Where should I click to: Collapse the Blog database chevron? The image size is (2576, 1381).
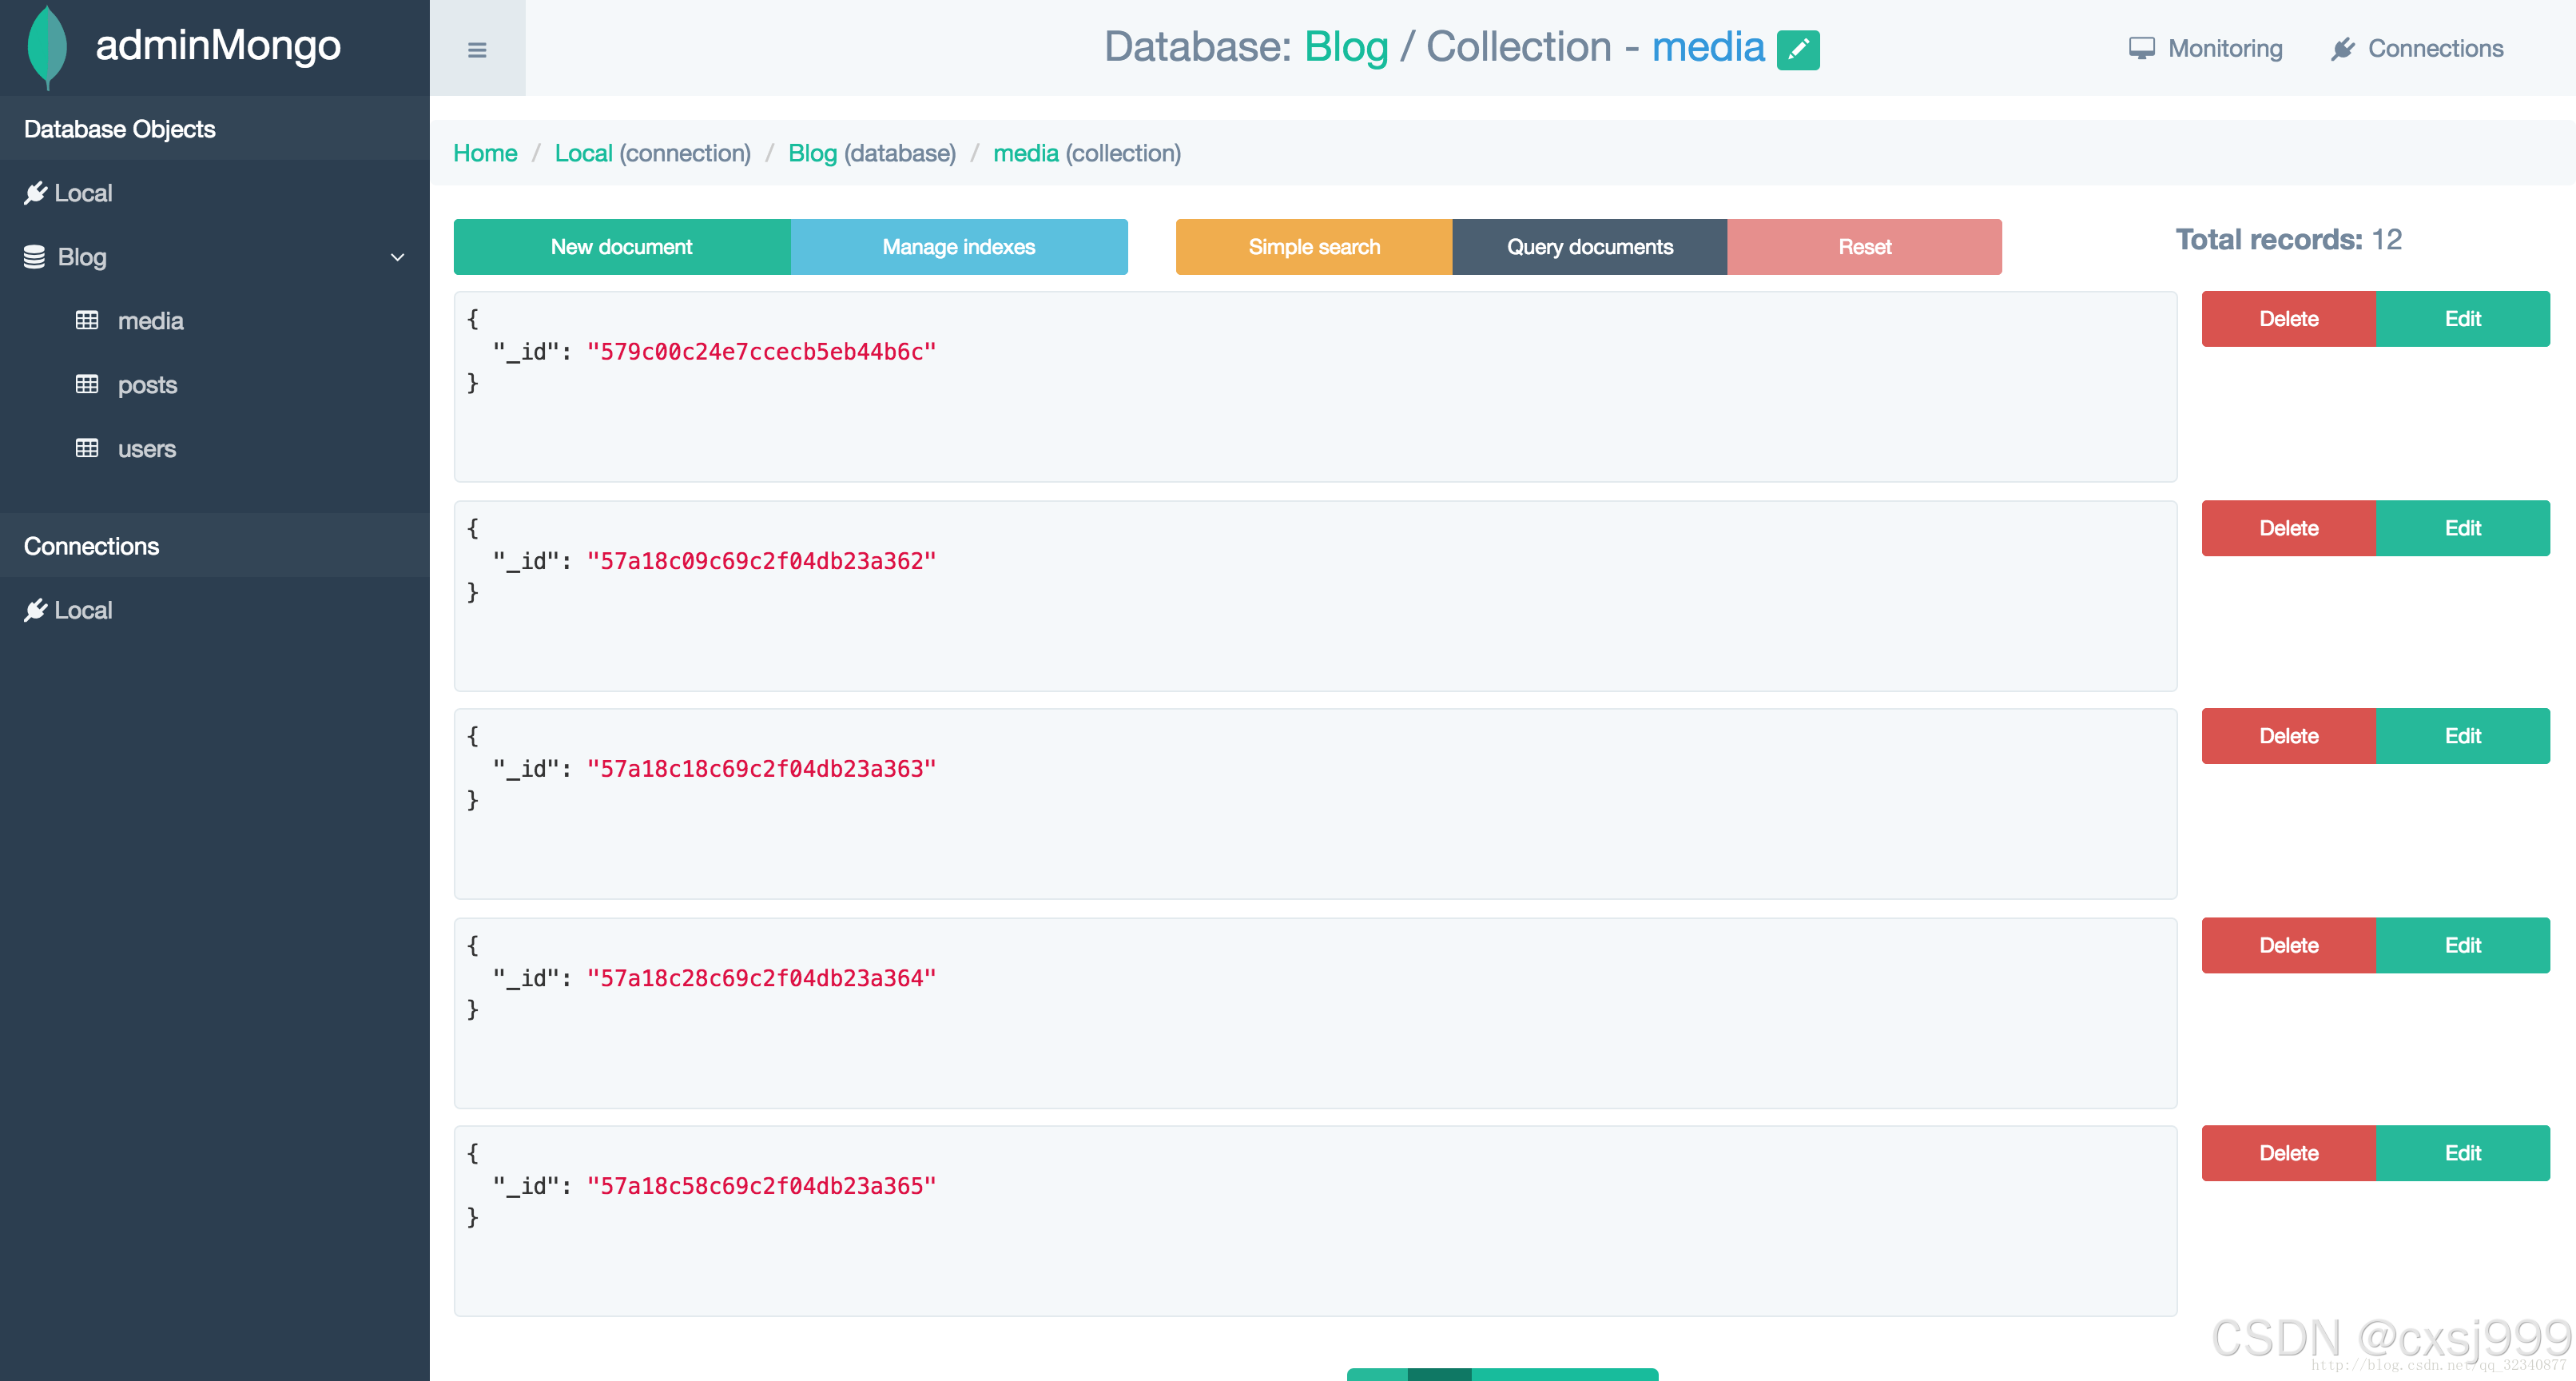click(x=397, y=257)
